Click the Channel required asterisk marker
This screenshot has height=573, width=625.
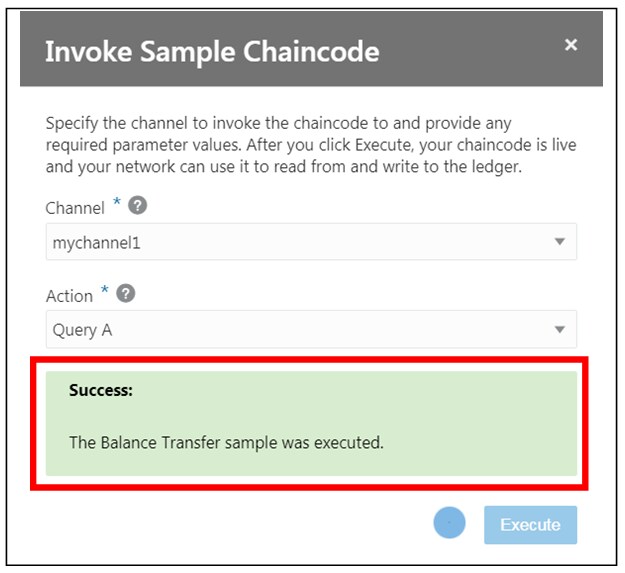tap(117, 204)
